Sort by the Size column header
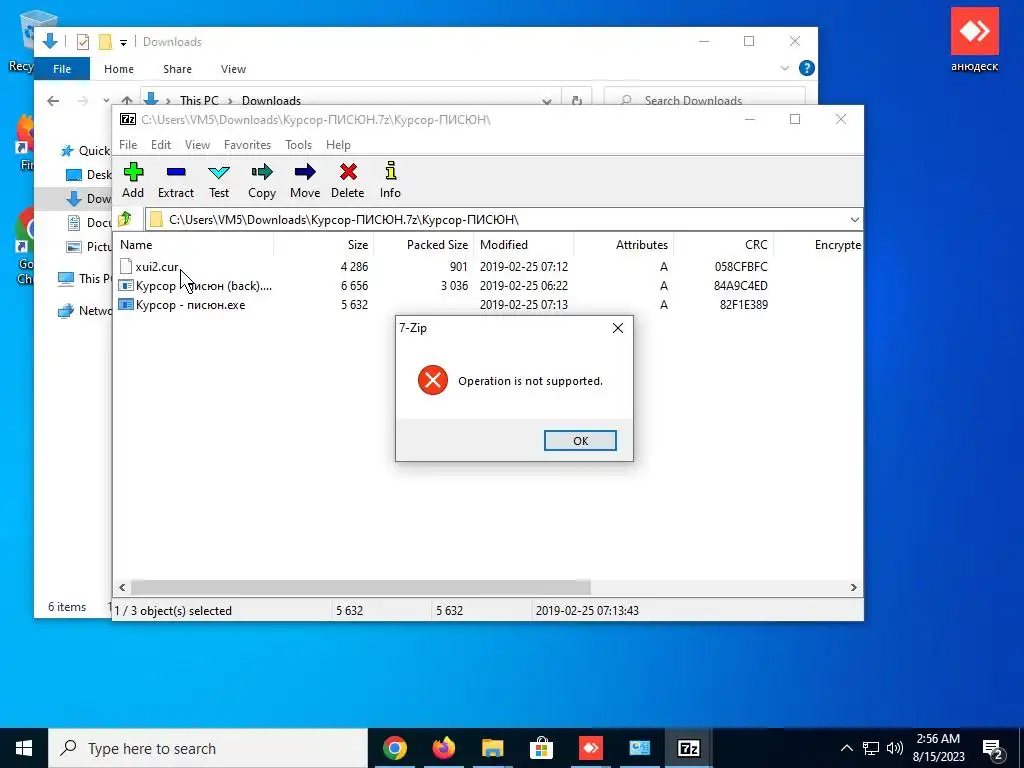 (323, 245)
